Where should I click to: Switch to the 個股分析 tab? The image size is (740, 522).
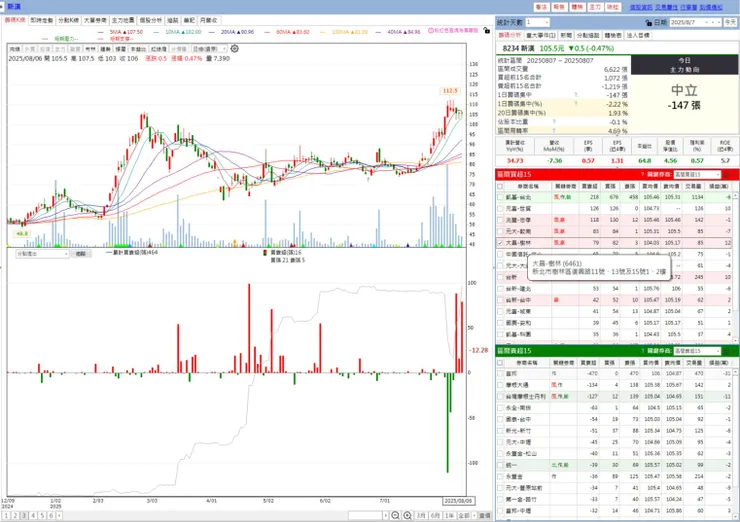(x=151, y=20)
